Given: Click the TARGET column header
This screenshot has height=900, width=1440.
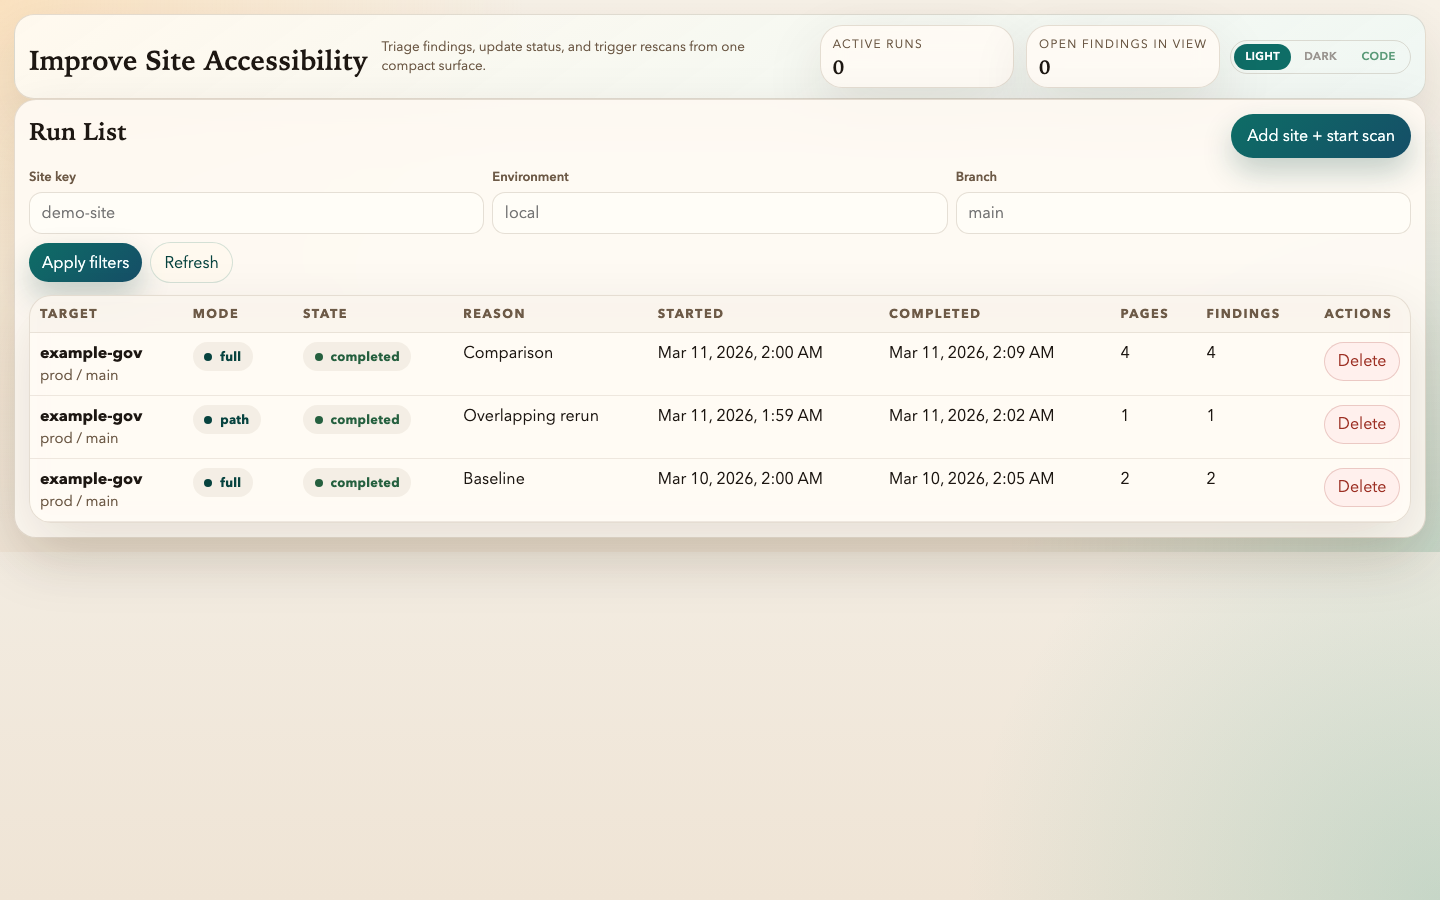Looking at the screenshot, I should pos(68,313).
